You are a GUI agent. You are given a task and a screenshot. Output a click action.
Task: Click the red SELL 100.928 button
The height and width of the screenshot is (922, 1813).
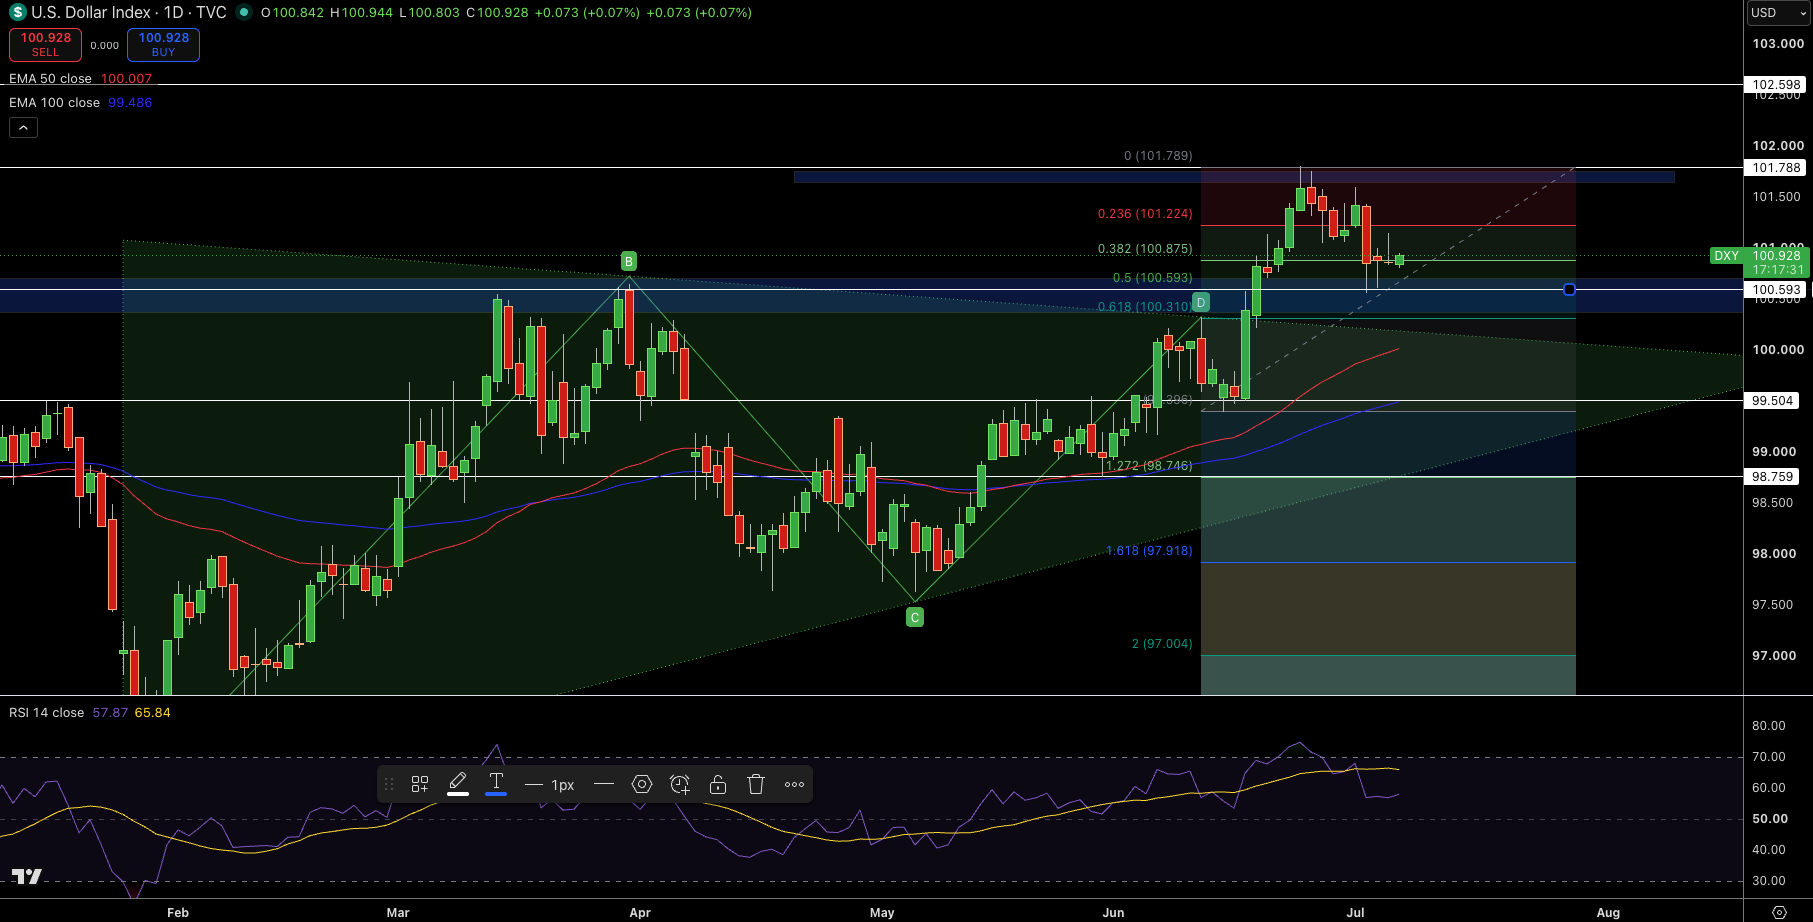[45, 45]
